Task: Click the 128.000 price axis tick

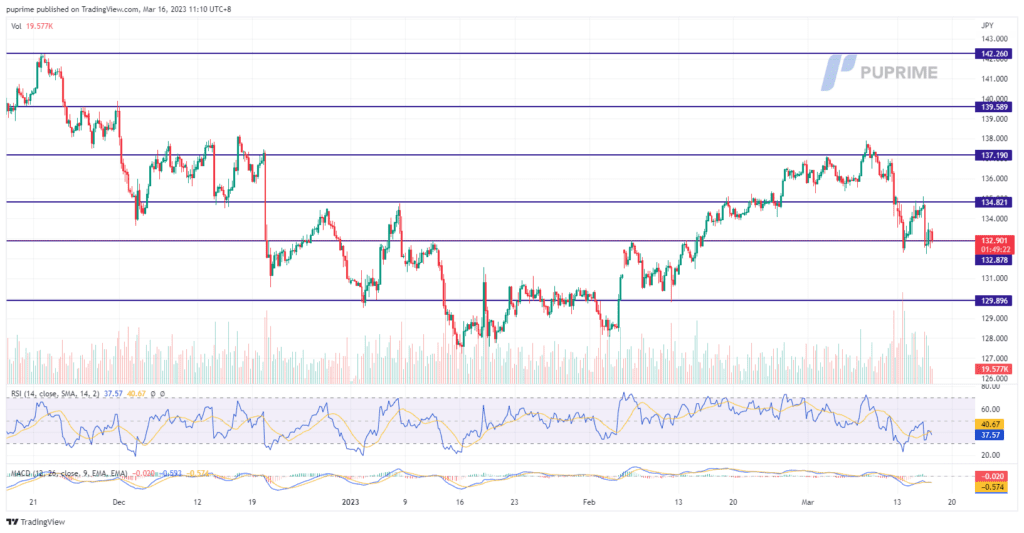Action: pyautogui.click(x=995, y=338)
